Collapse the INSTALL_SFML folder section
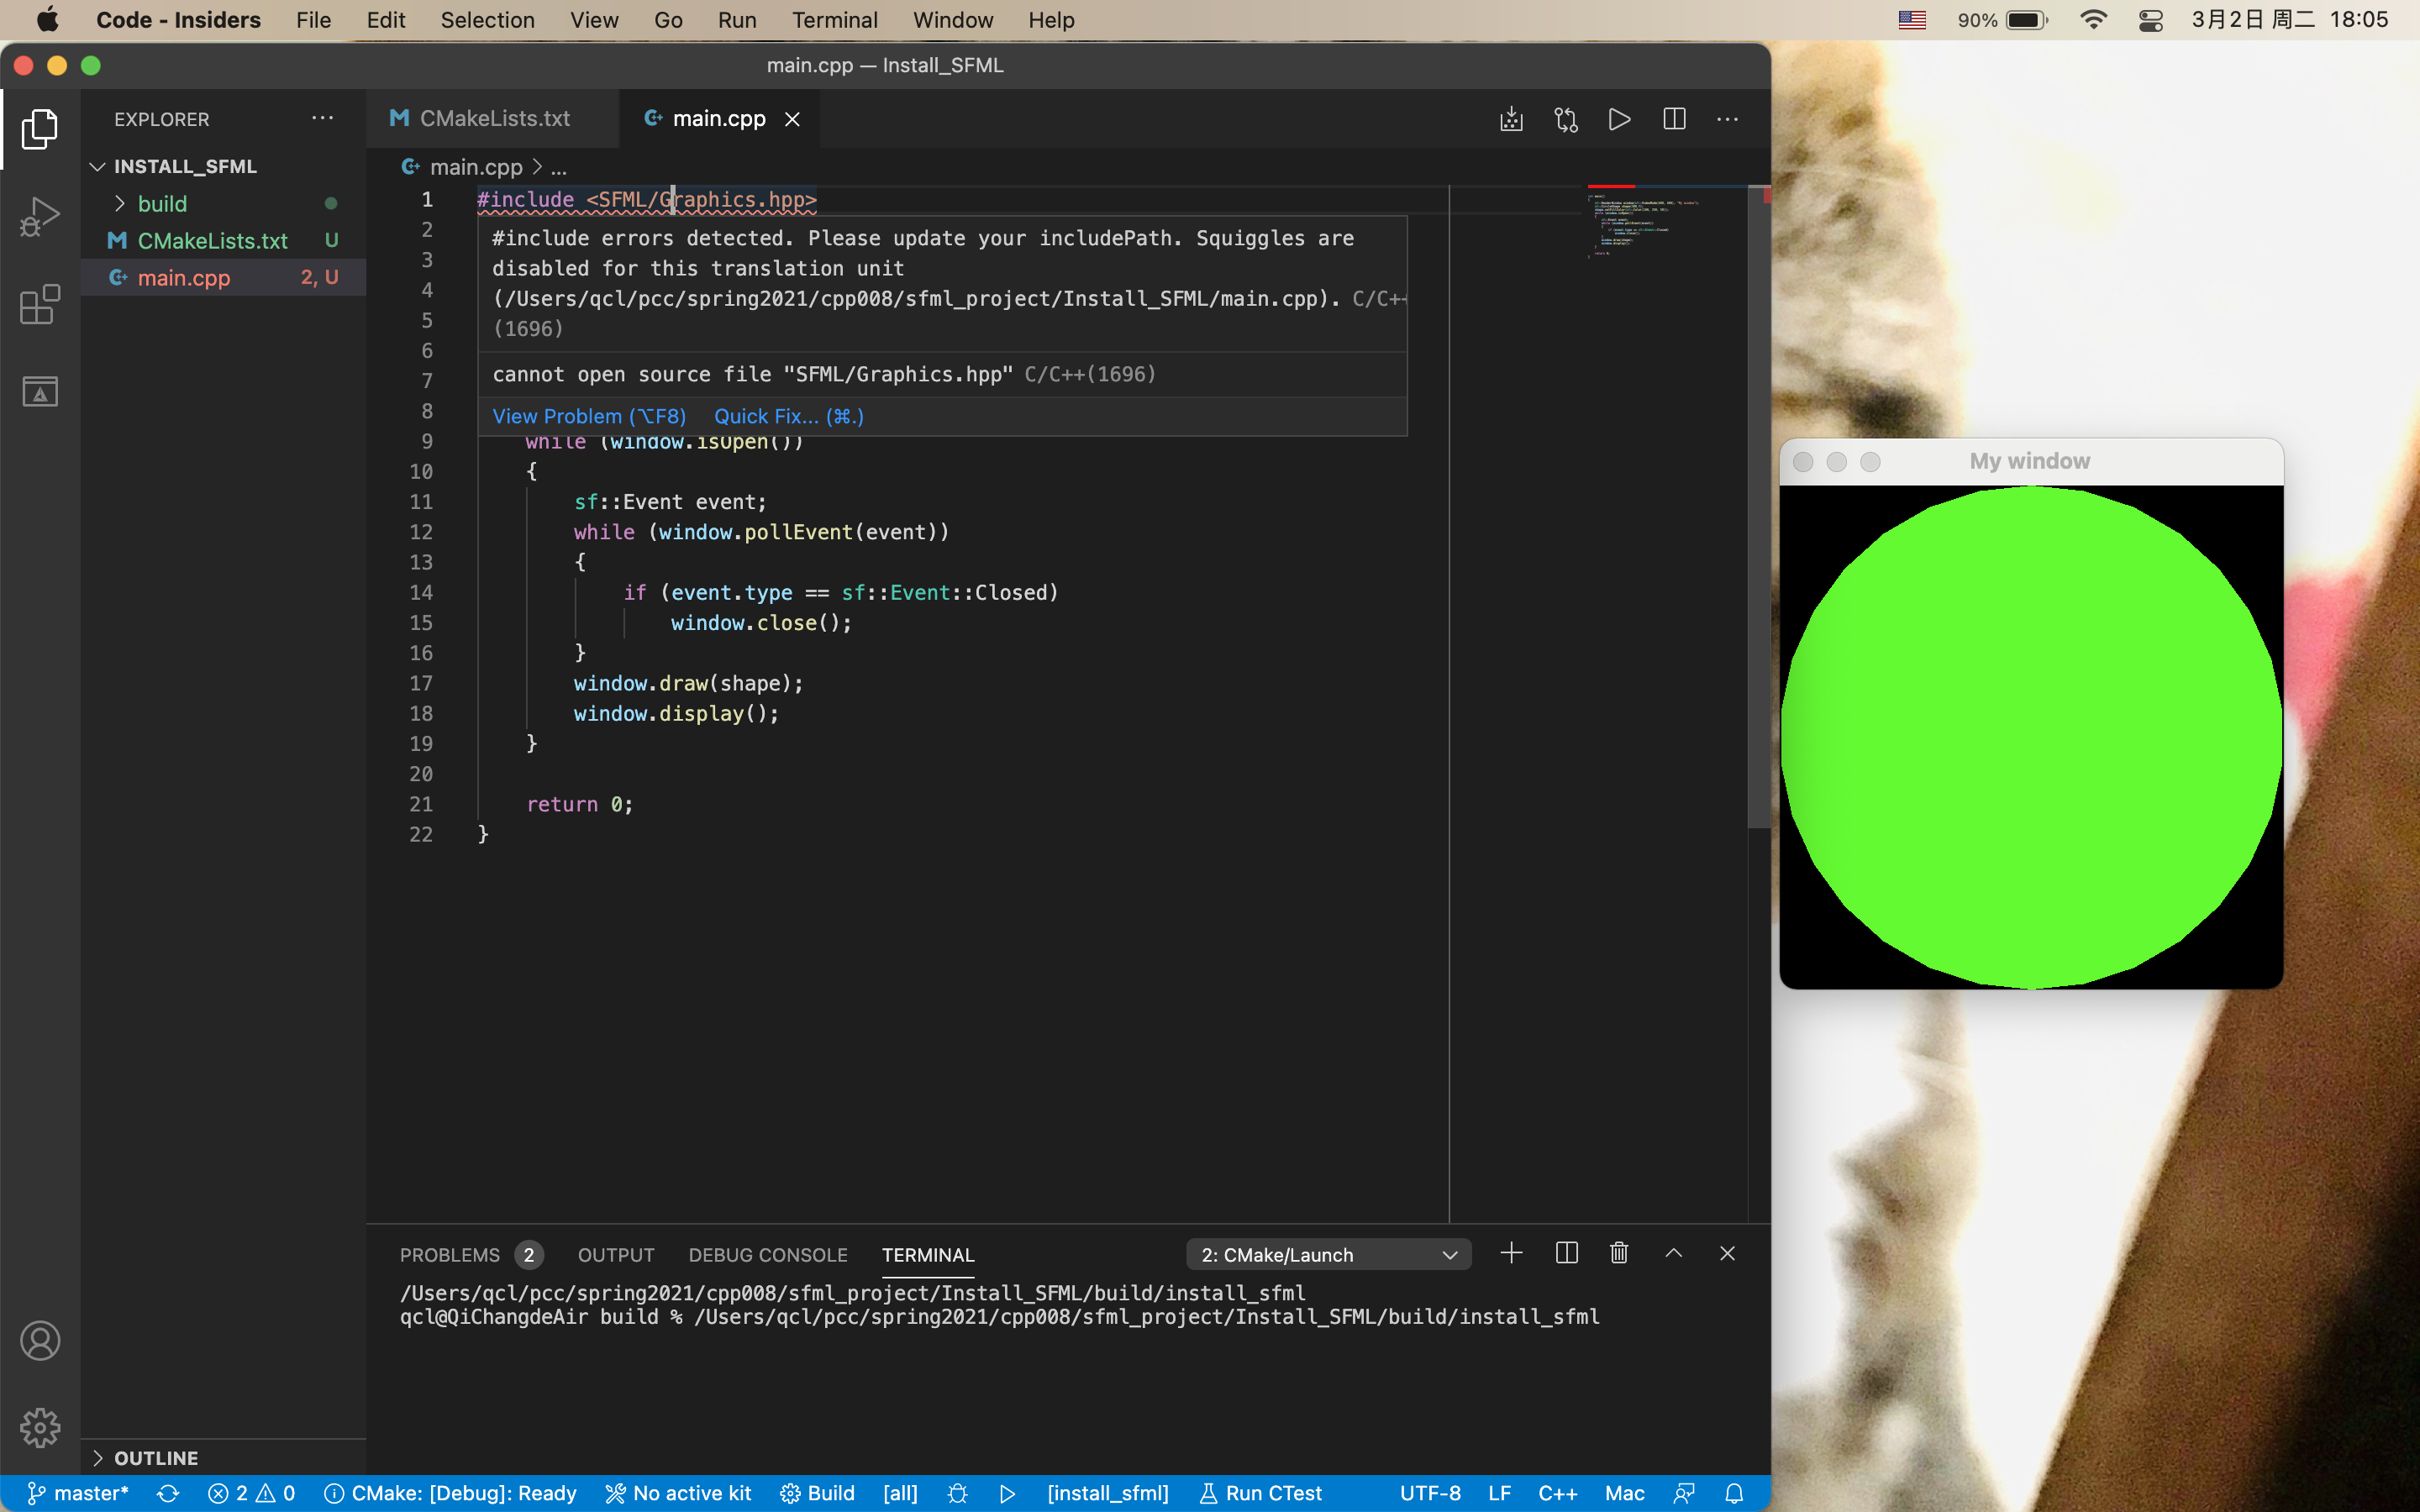The width and height of the screenshot is (2420, 1512). pos(224,166)
